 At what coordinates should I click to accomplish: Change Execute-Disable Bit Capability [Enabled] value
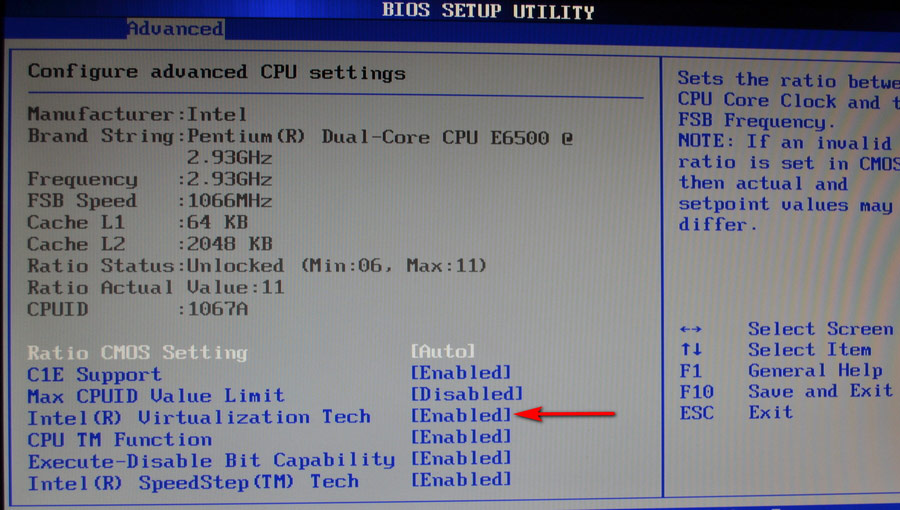point(460,458)
